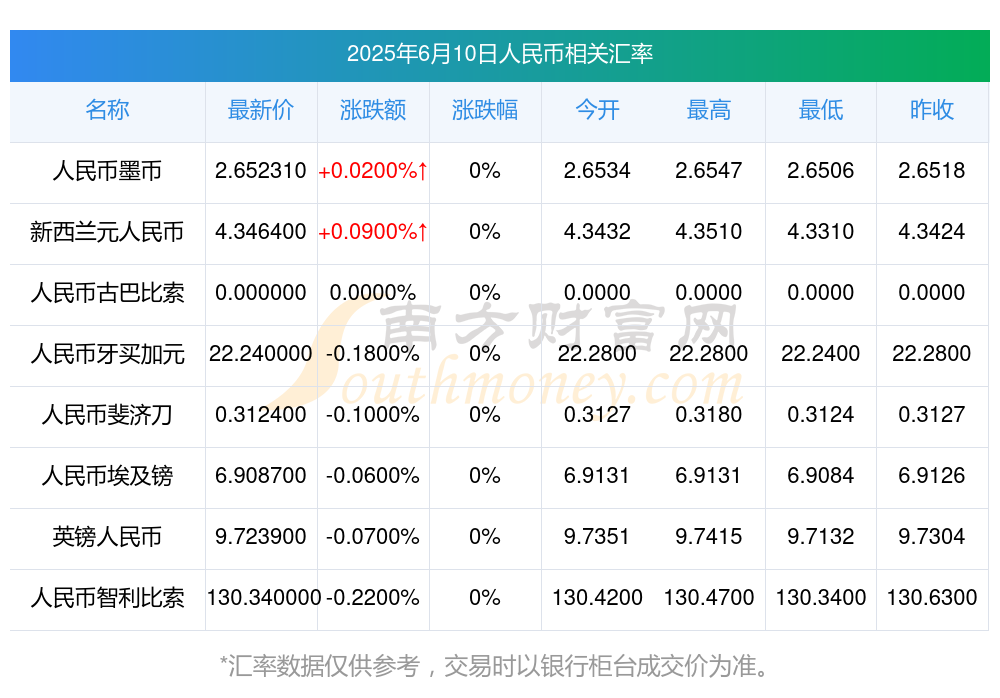Click latest price 2.652310
The image size is (1000, 698).
(261, 170)
